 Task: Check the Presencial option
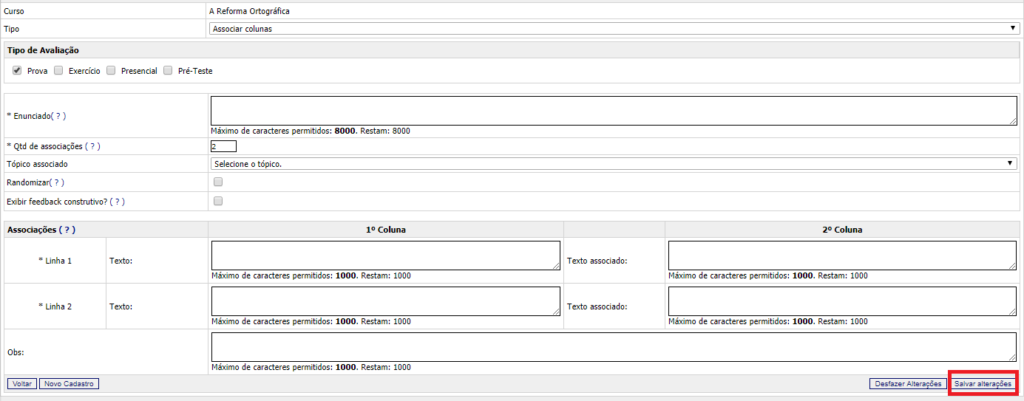(110, 71)
